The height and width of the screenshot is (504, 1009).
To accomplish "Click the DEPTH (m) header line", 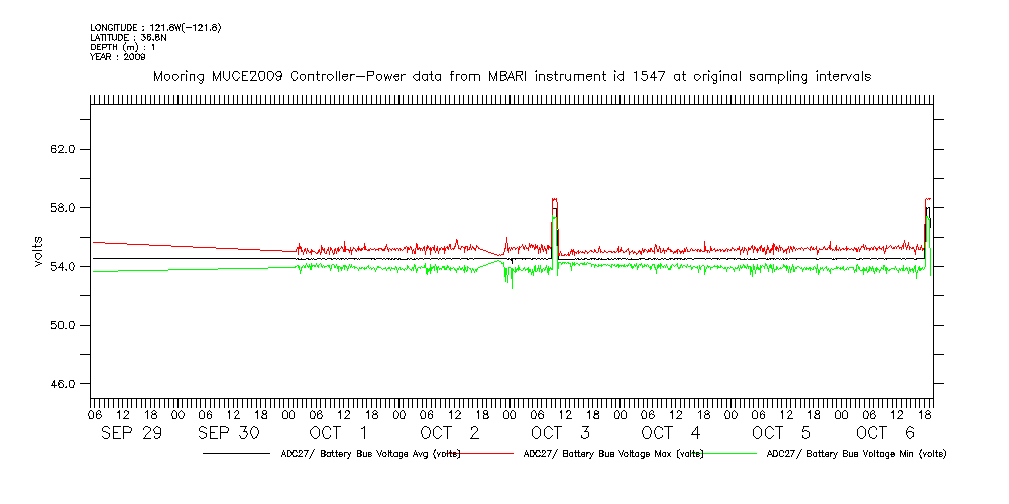I will coord(122,47).
